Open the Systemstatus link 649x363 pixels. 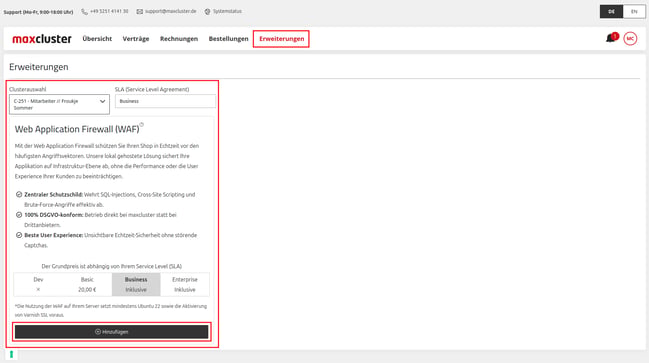227,11
